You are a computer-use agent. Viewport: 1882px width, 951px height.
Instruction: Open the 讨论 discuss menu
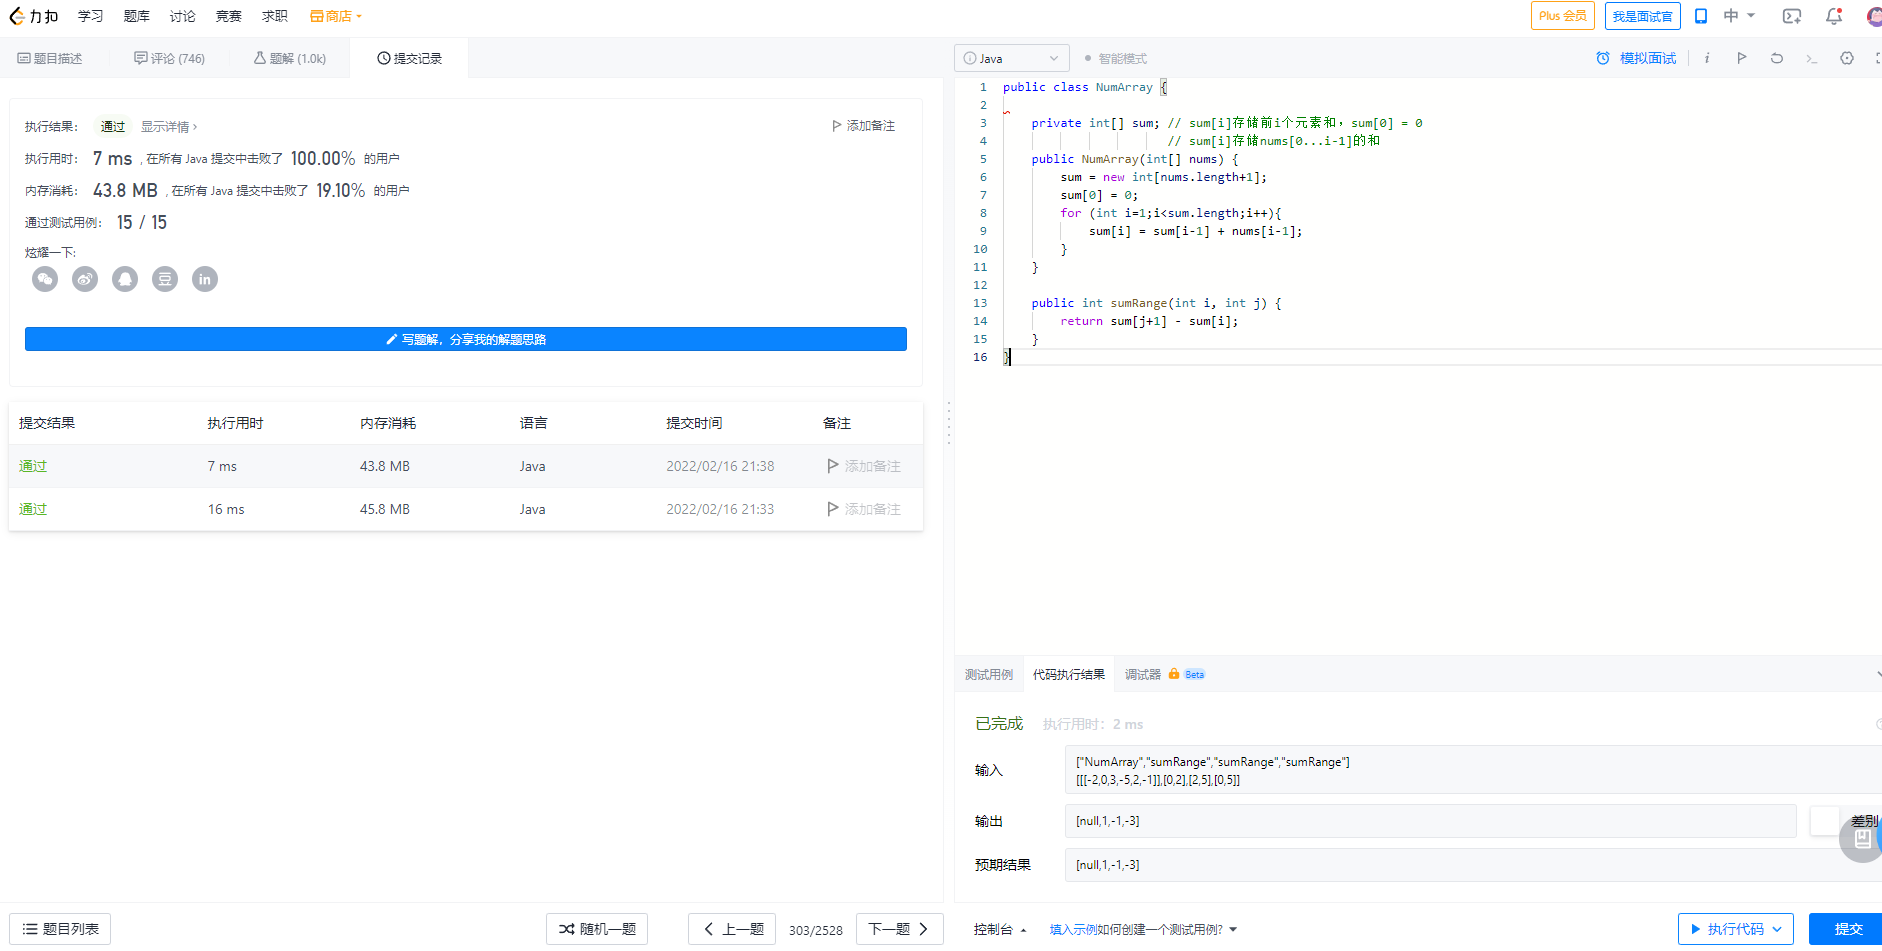pyautogui.click(x=182, y=16)
